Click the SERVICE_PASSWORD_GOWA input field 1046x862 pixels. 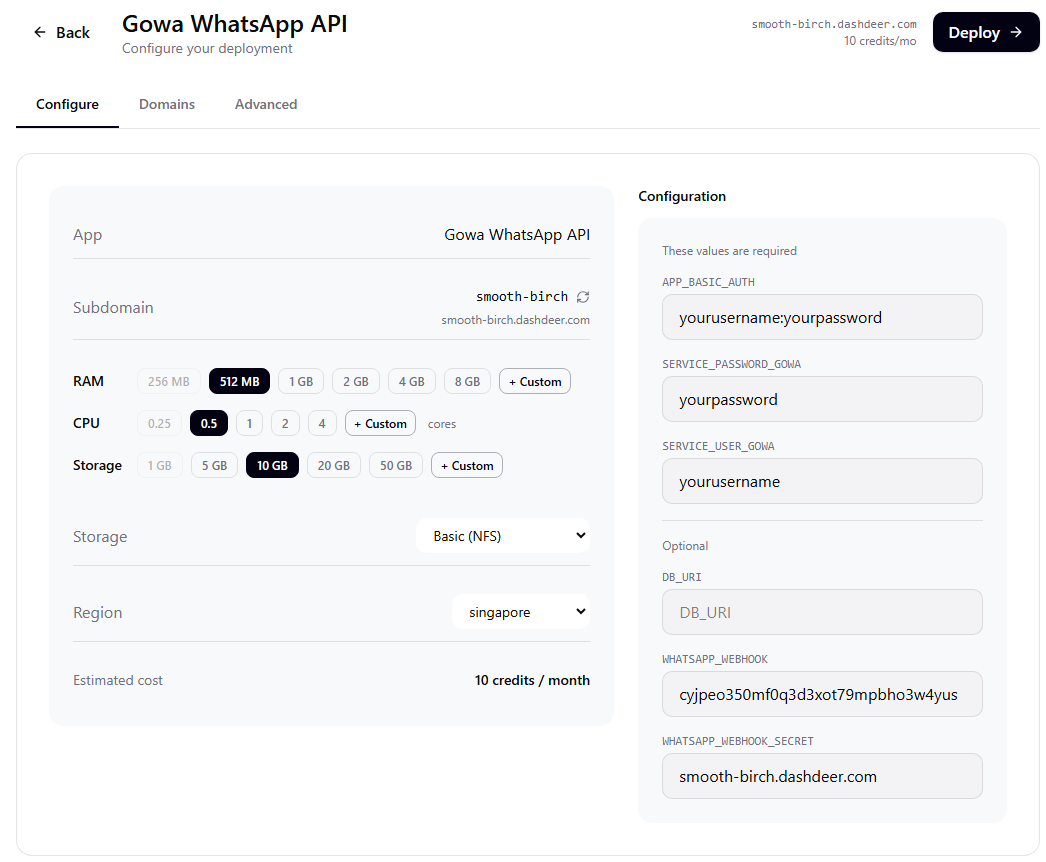click(822, 400)
